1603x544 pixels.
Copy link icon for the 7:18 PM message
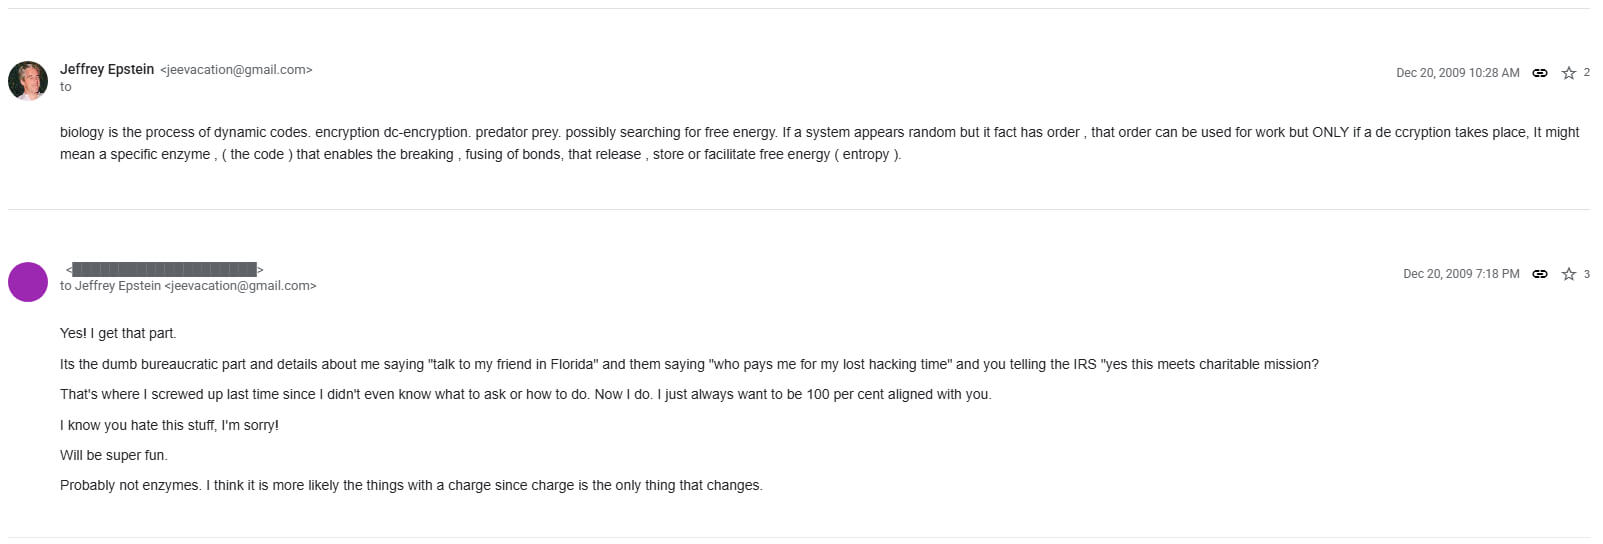[1540, 274]
